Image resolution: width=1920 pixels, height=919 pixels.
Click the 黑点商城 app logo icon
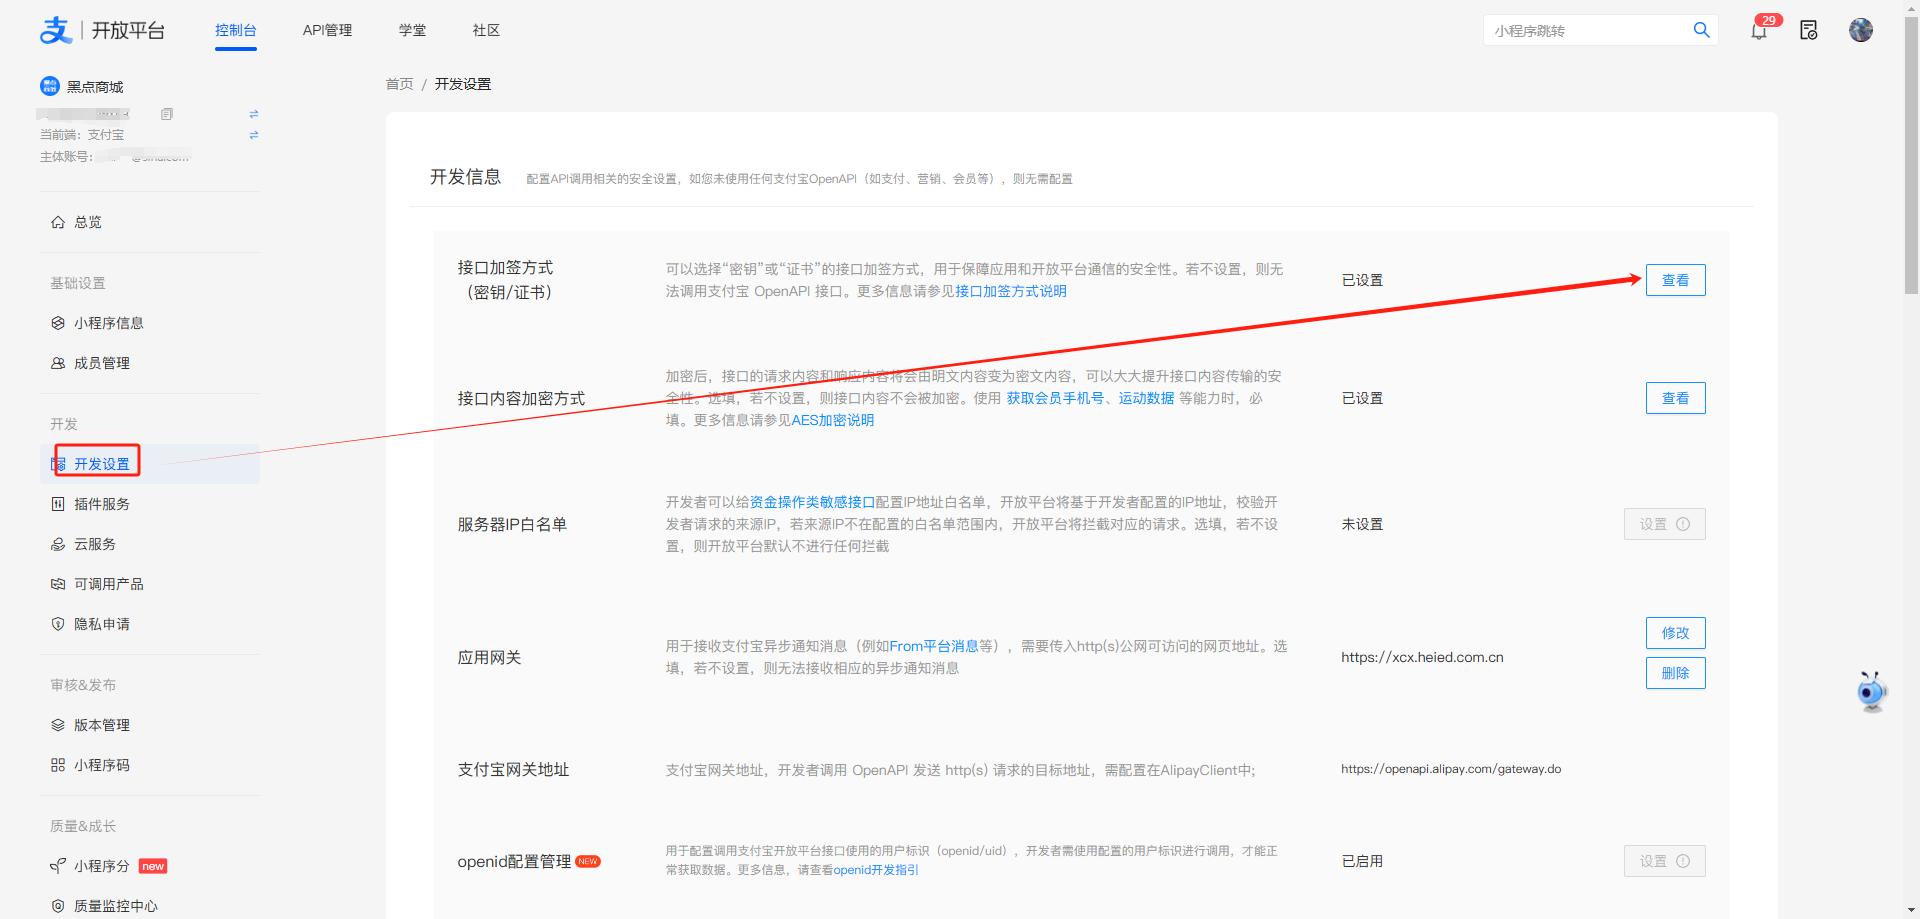[x=50, y=86]
